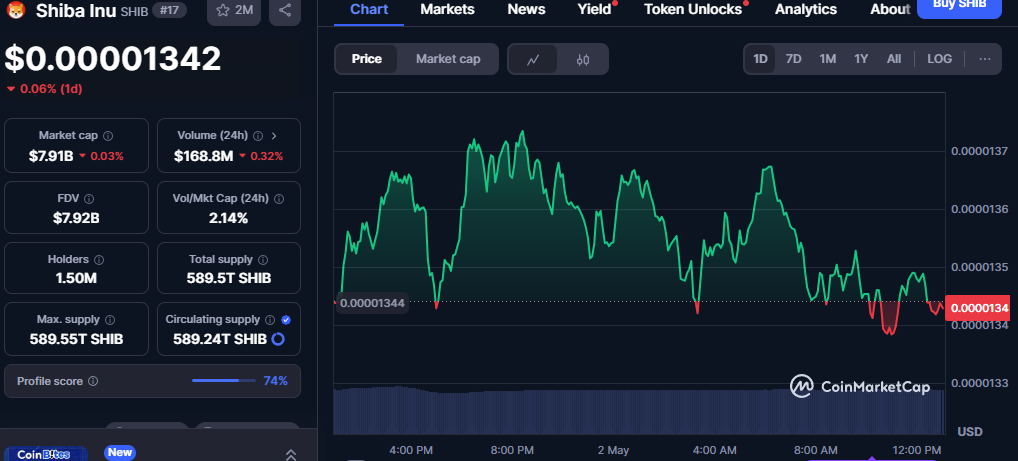Viewport: 1018px width, 461px height.
Task: Click the $7.92B FDV value
Action: pyautogui.click(x=76, y=218)
